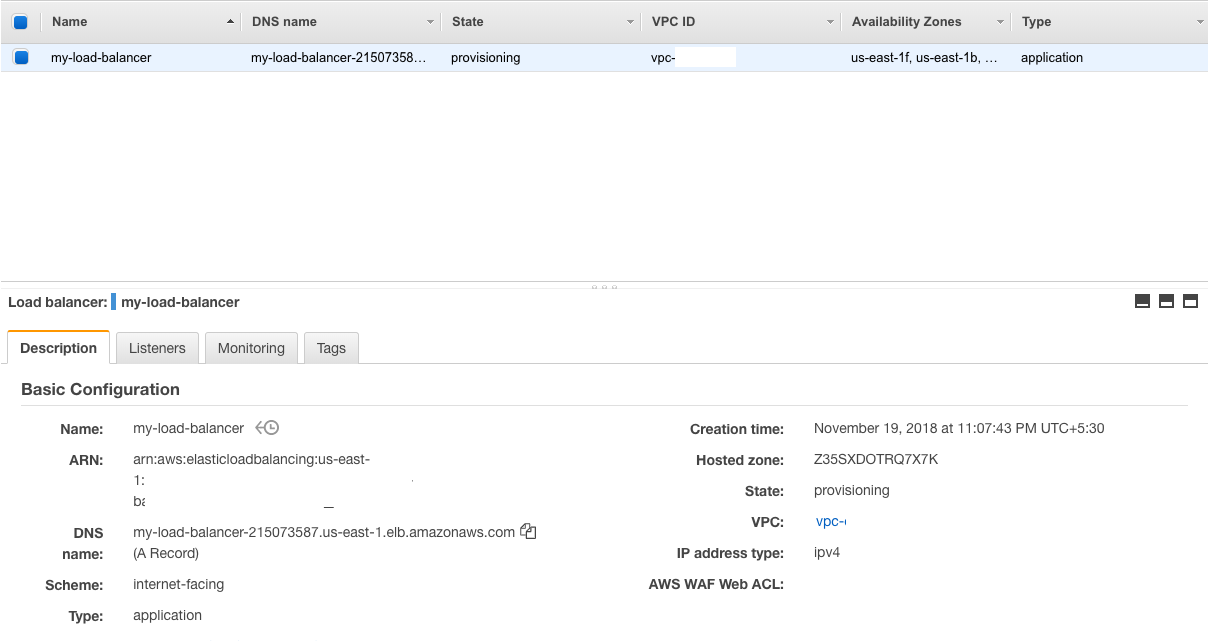Copy the DNS name to clipboard
The width and height of the screenshot is (1219, 643).
point(528,532)
